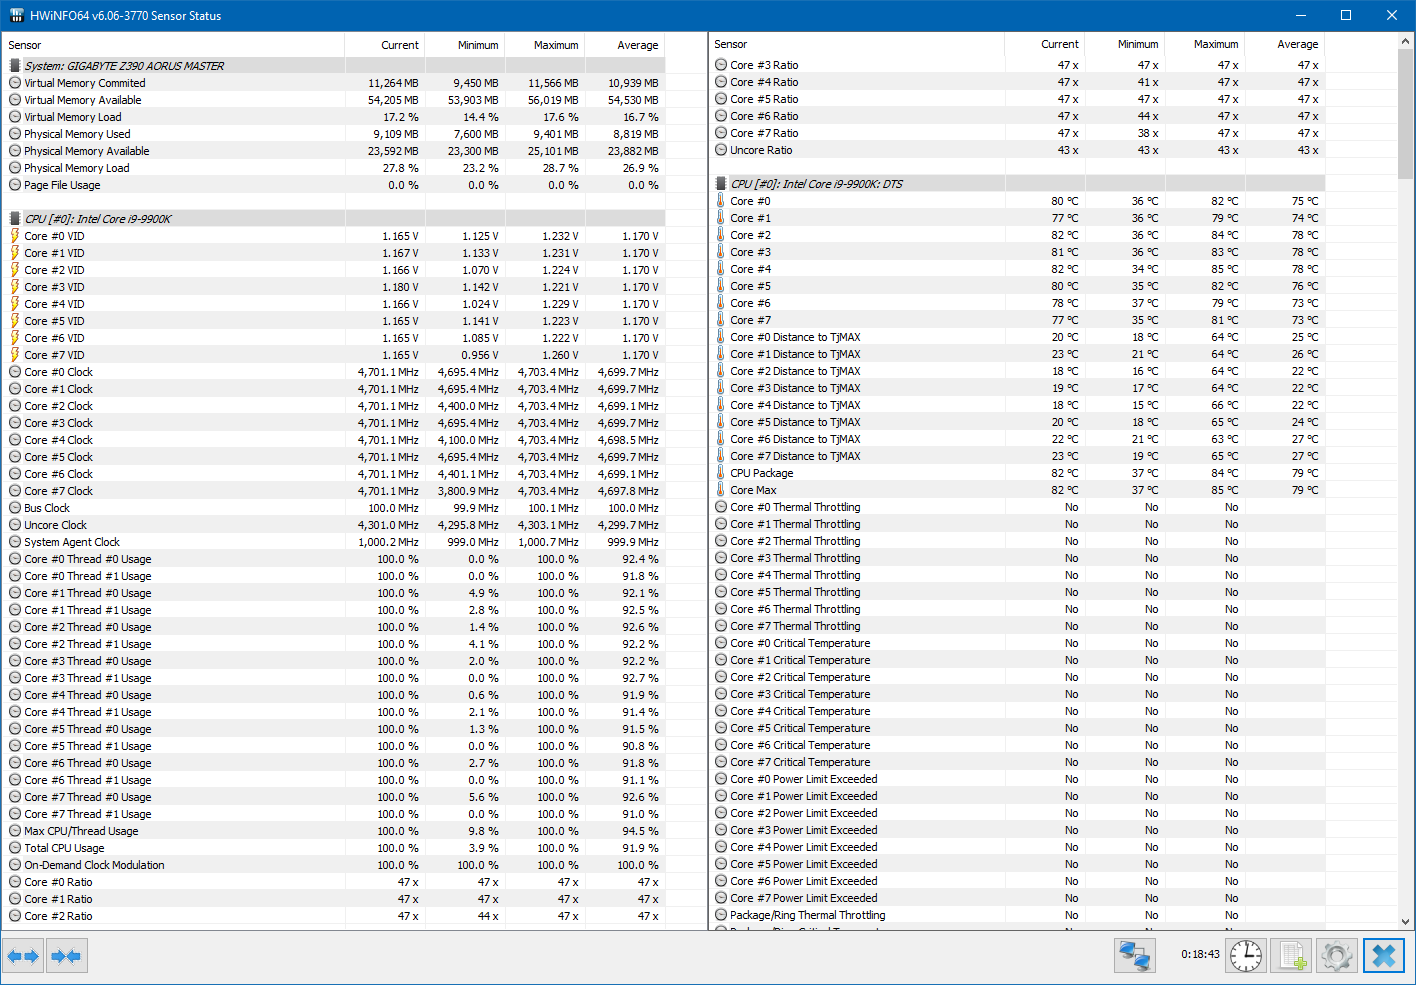Click circle icon beside Total CPU Usage

coord(15,848)
